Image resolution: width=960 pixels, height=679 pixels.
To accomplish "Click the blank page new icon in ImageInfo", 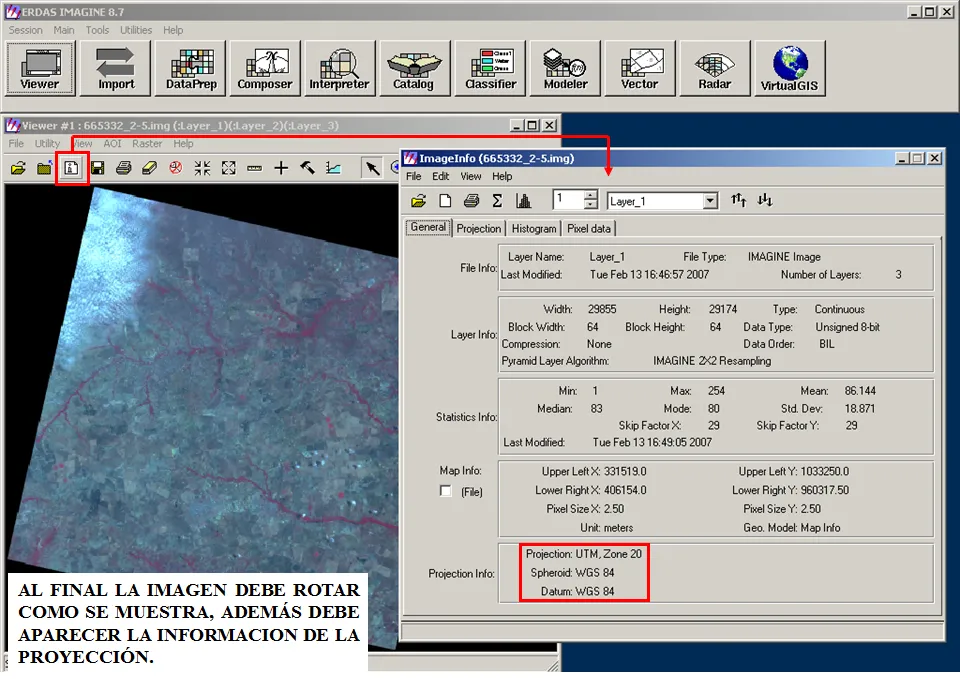I will (445, 201).
